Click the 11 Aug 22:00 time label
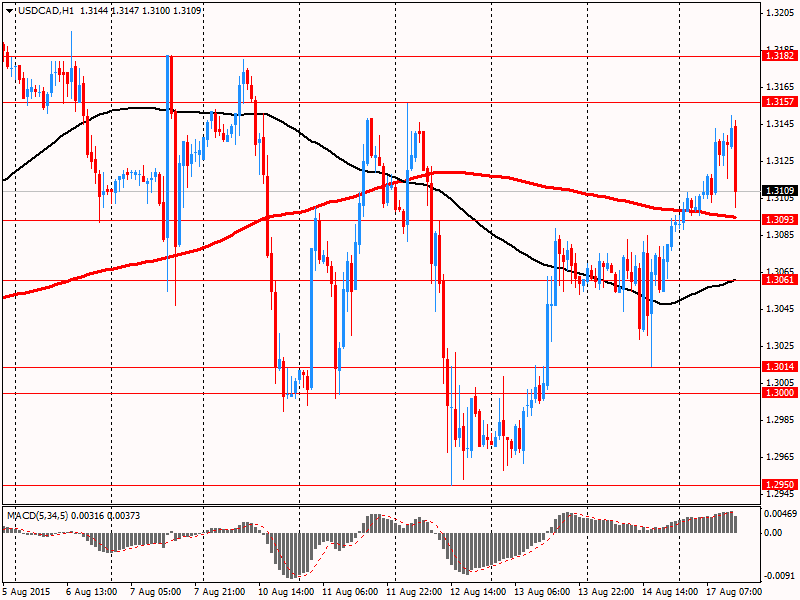 pos(414,592)
